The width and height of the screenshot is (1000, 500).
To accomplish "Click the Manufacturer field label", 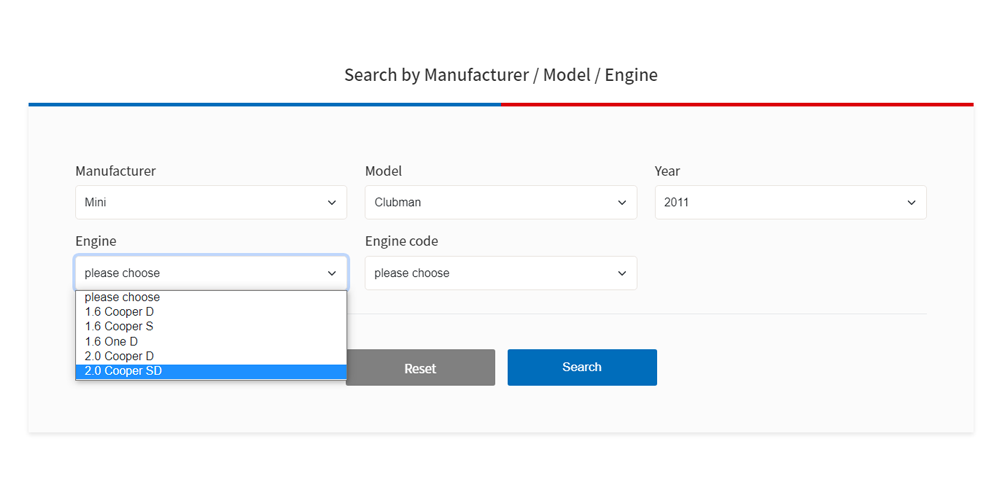I will pos(115,171).
